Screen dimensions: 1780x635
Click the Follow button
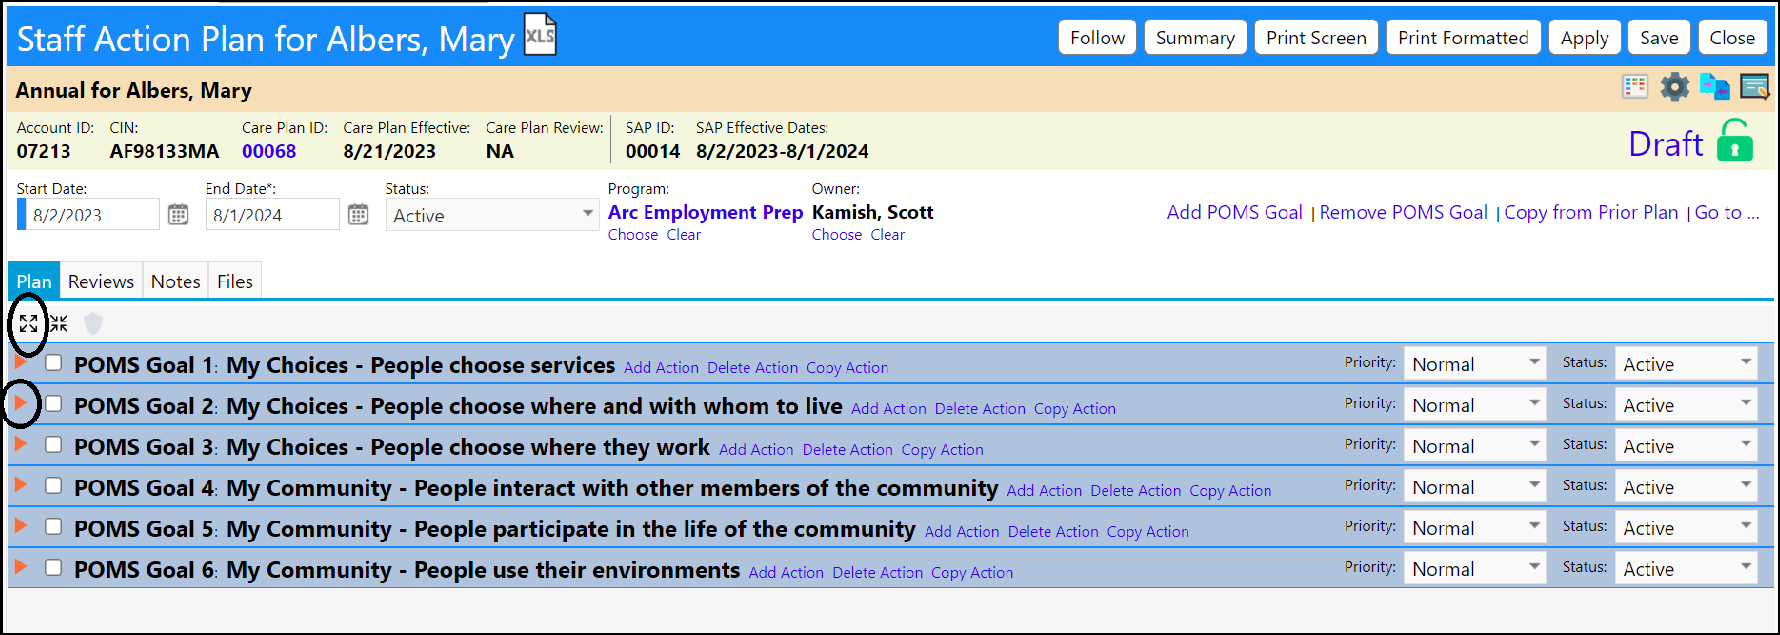tap(1097, 37)
